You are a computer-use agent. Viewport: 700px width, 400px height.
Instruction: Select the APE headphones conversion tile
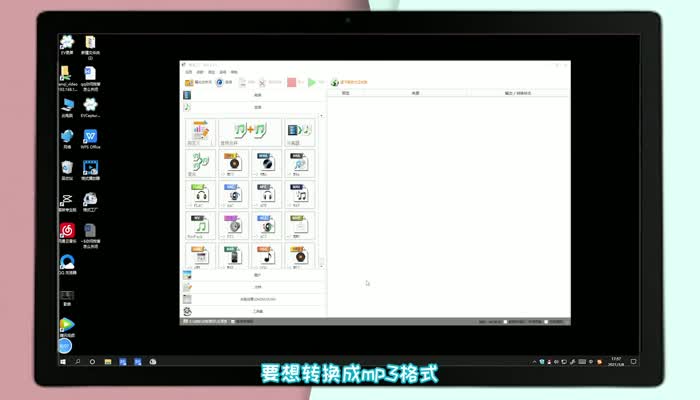267,195
